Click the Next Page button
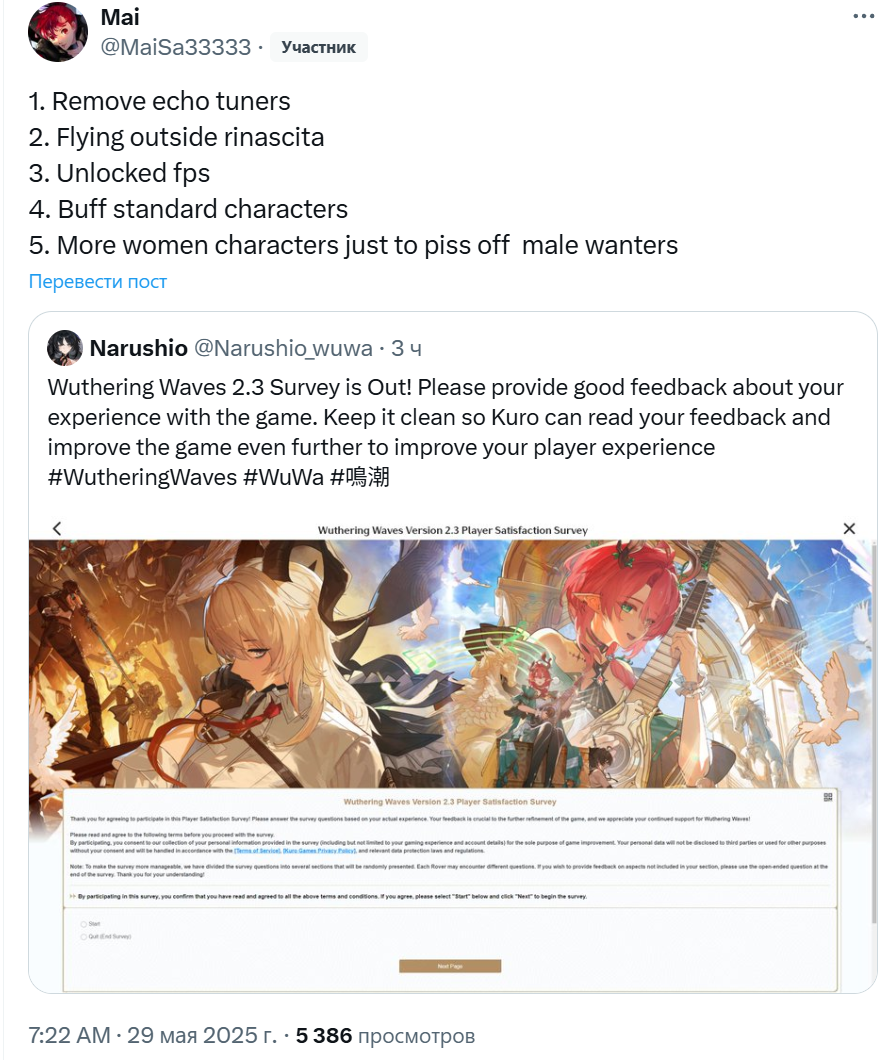 (x=450, y=966)
